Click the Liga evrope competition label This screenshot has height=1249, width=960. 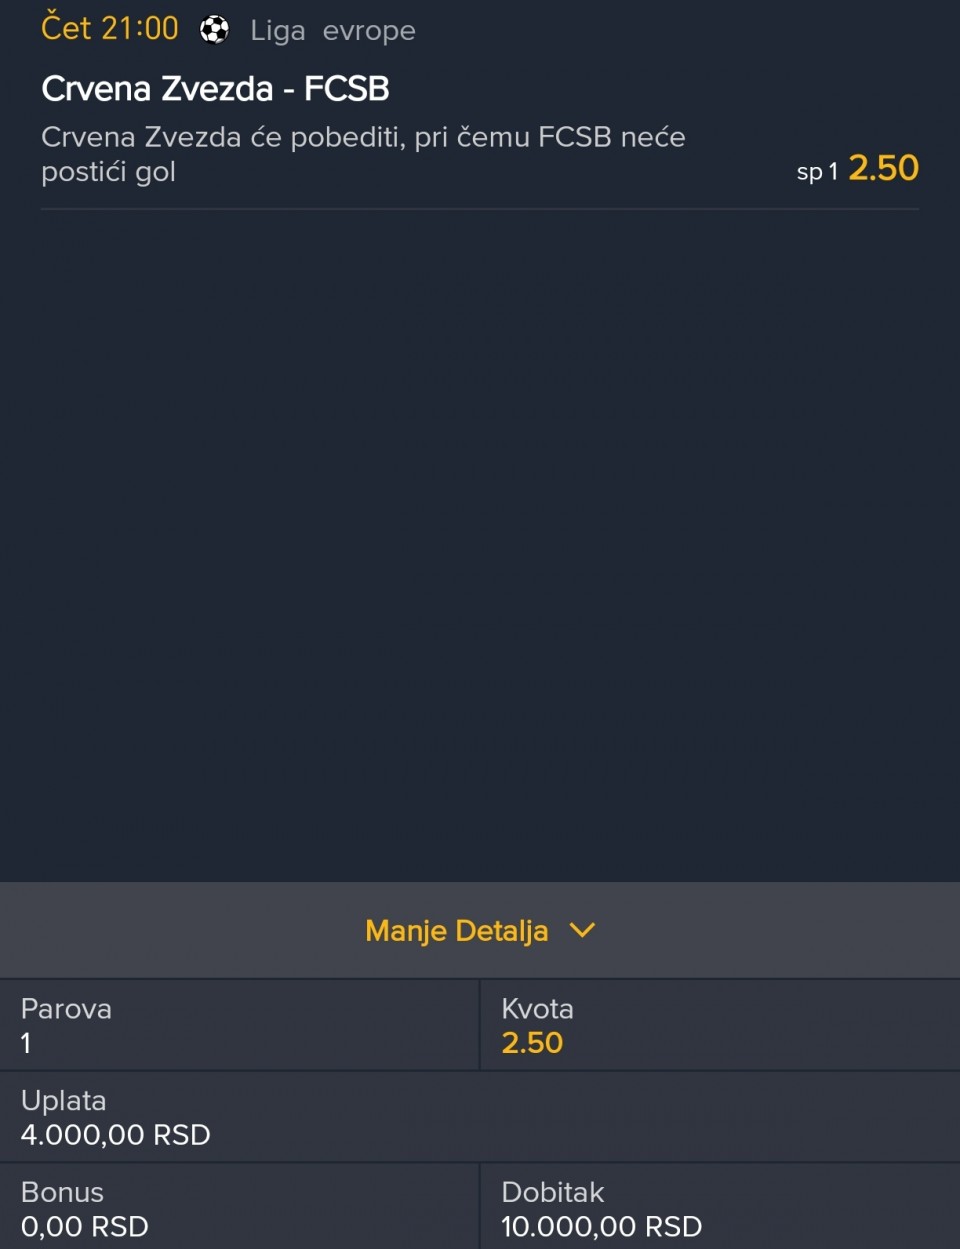coord(333,31)
